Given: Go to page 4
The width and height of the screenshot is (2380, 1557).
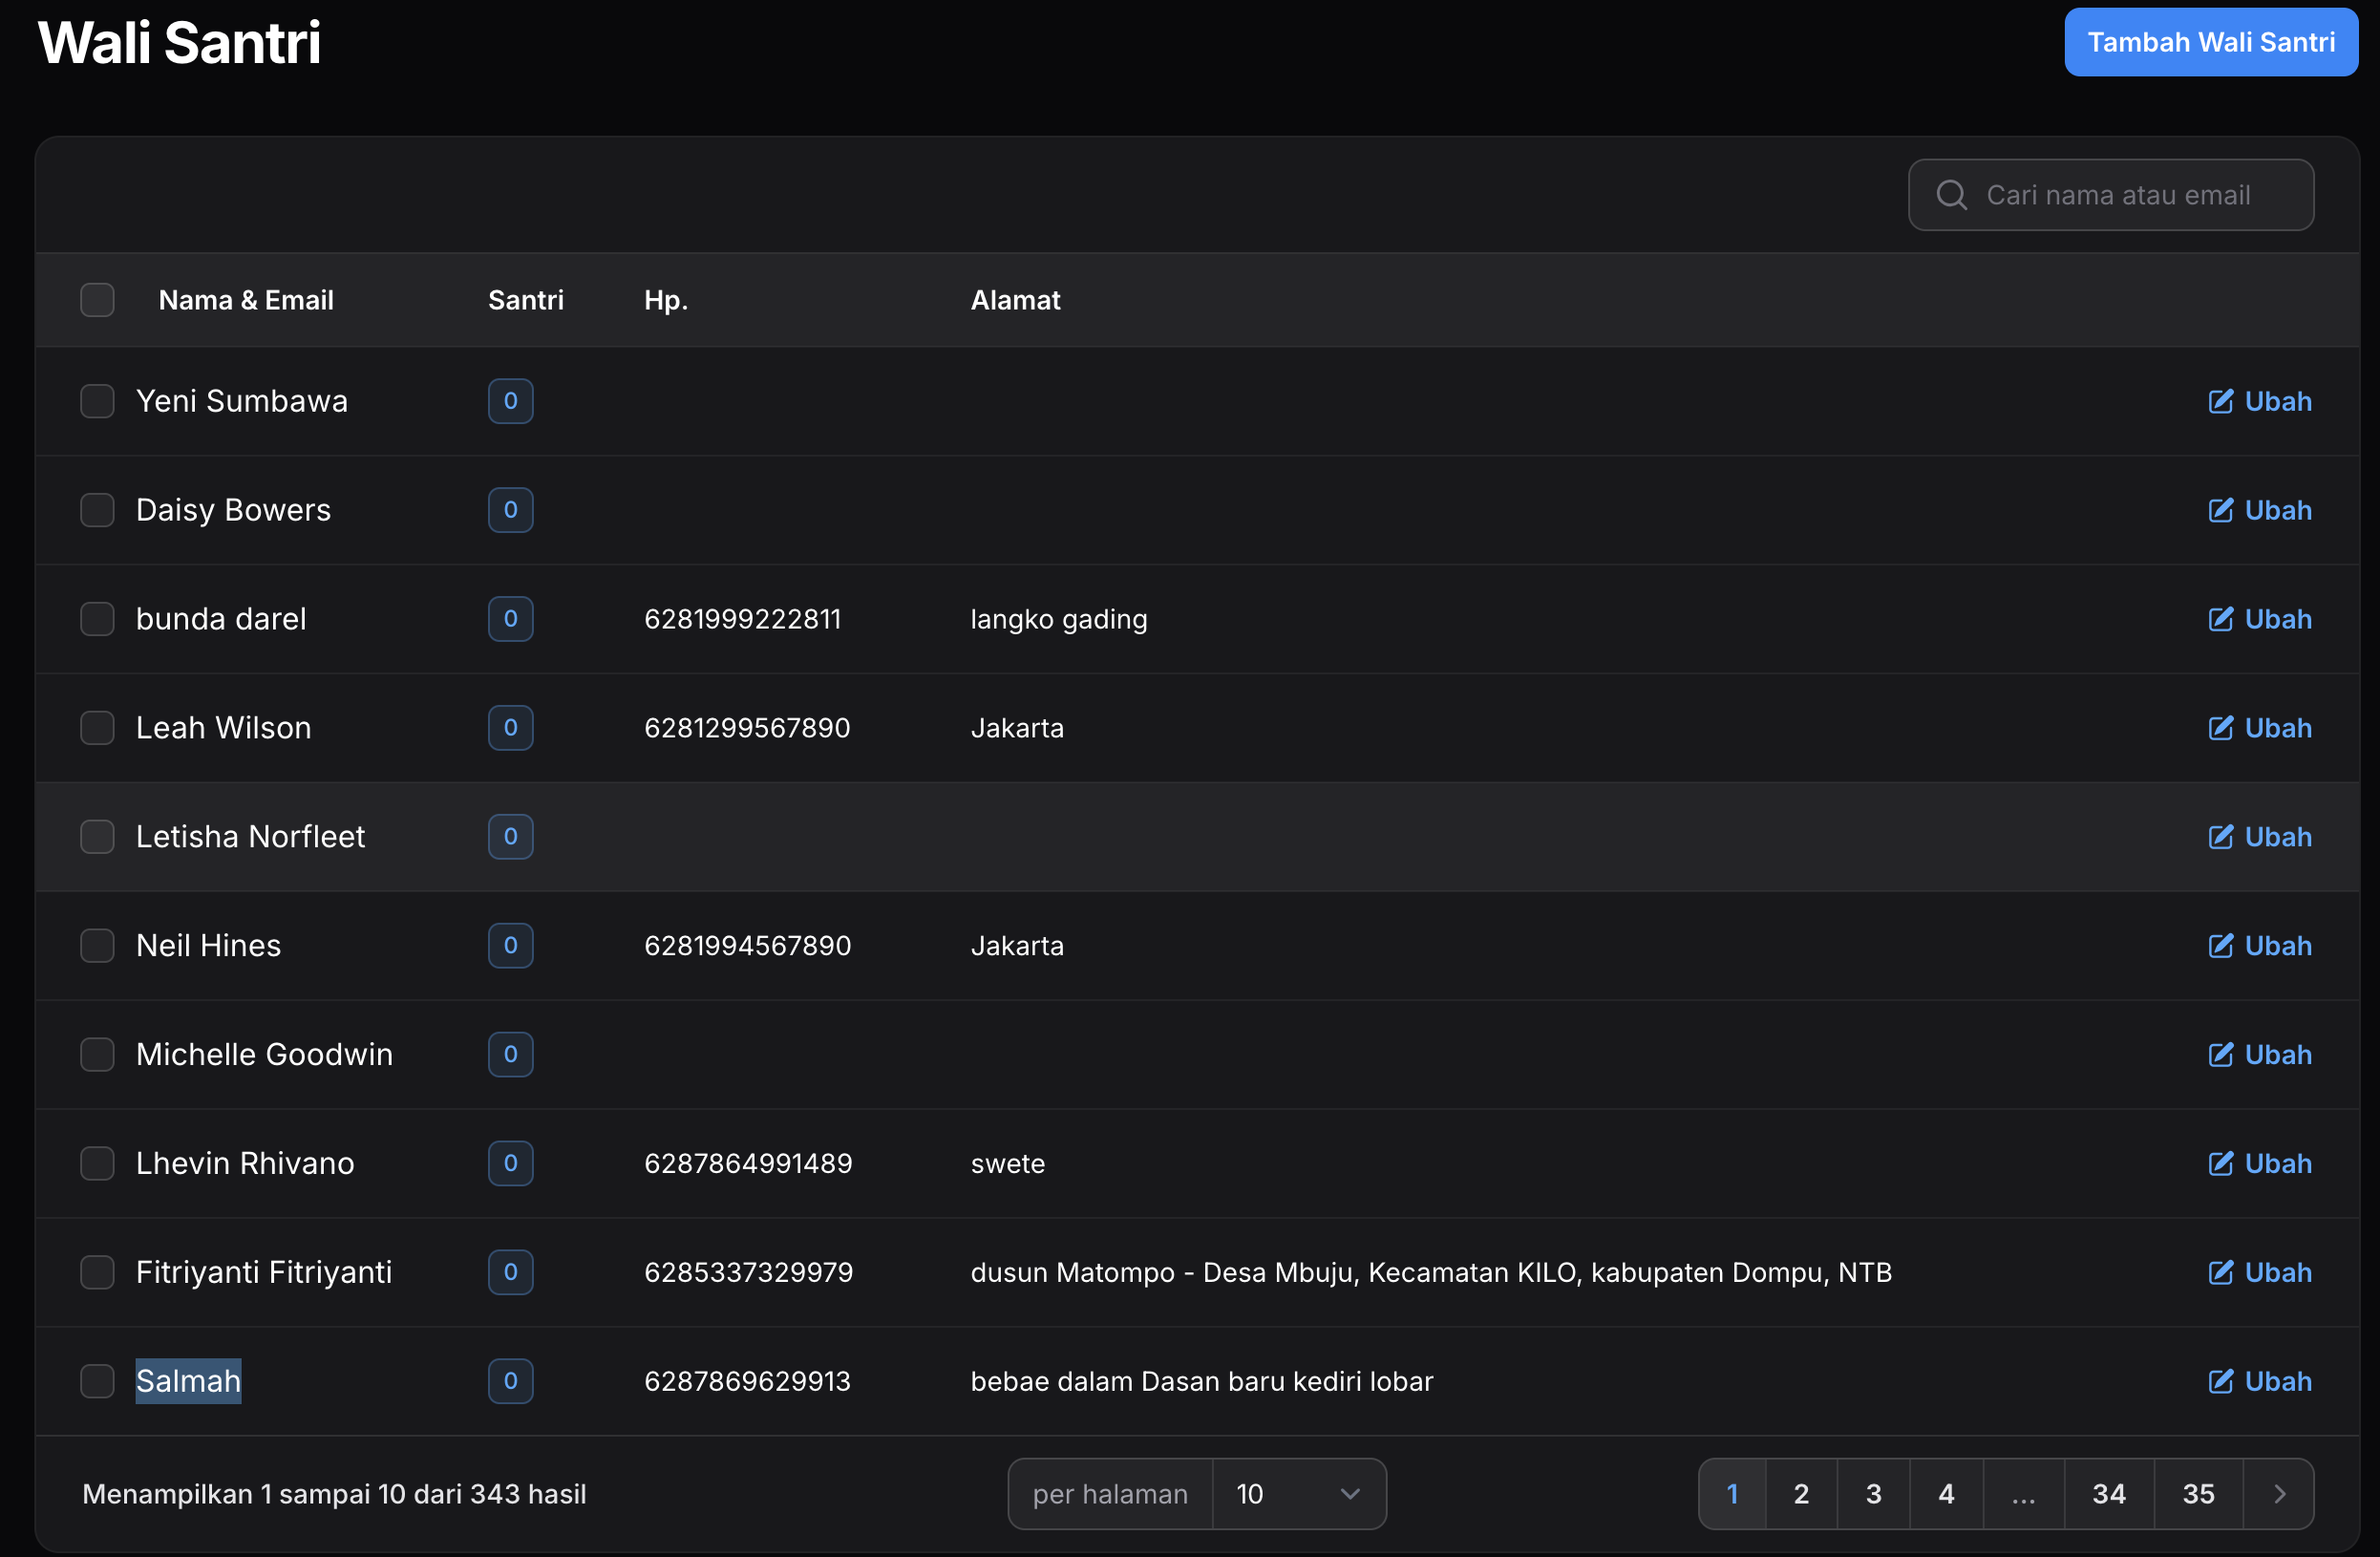Looking at the screenshot, I should 1946,1493.
